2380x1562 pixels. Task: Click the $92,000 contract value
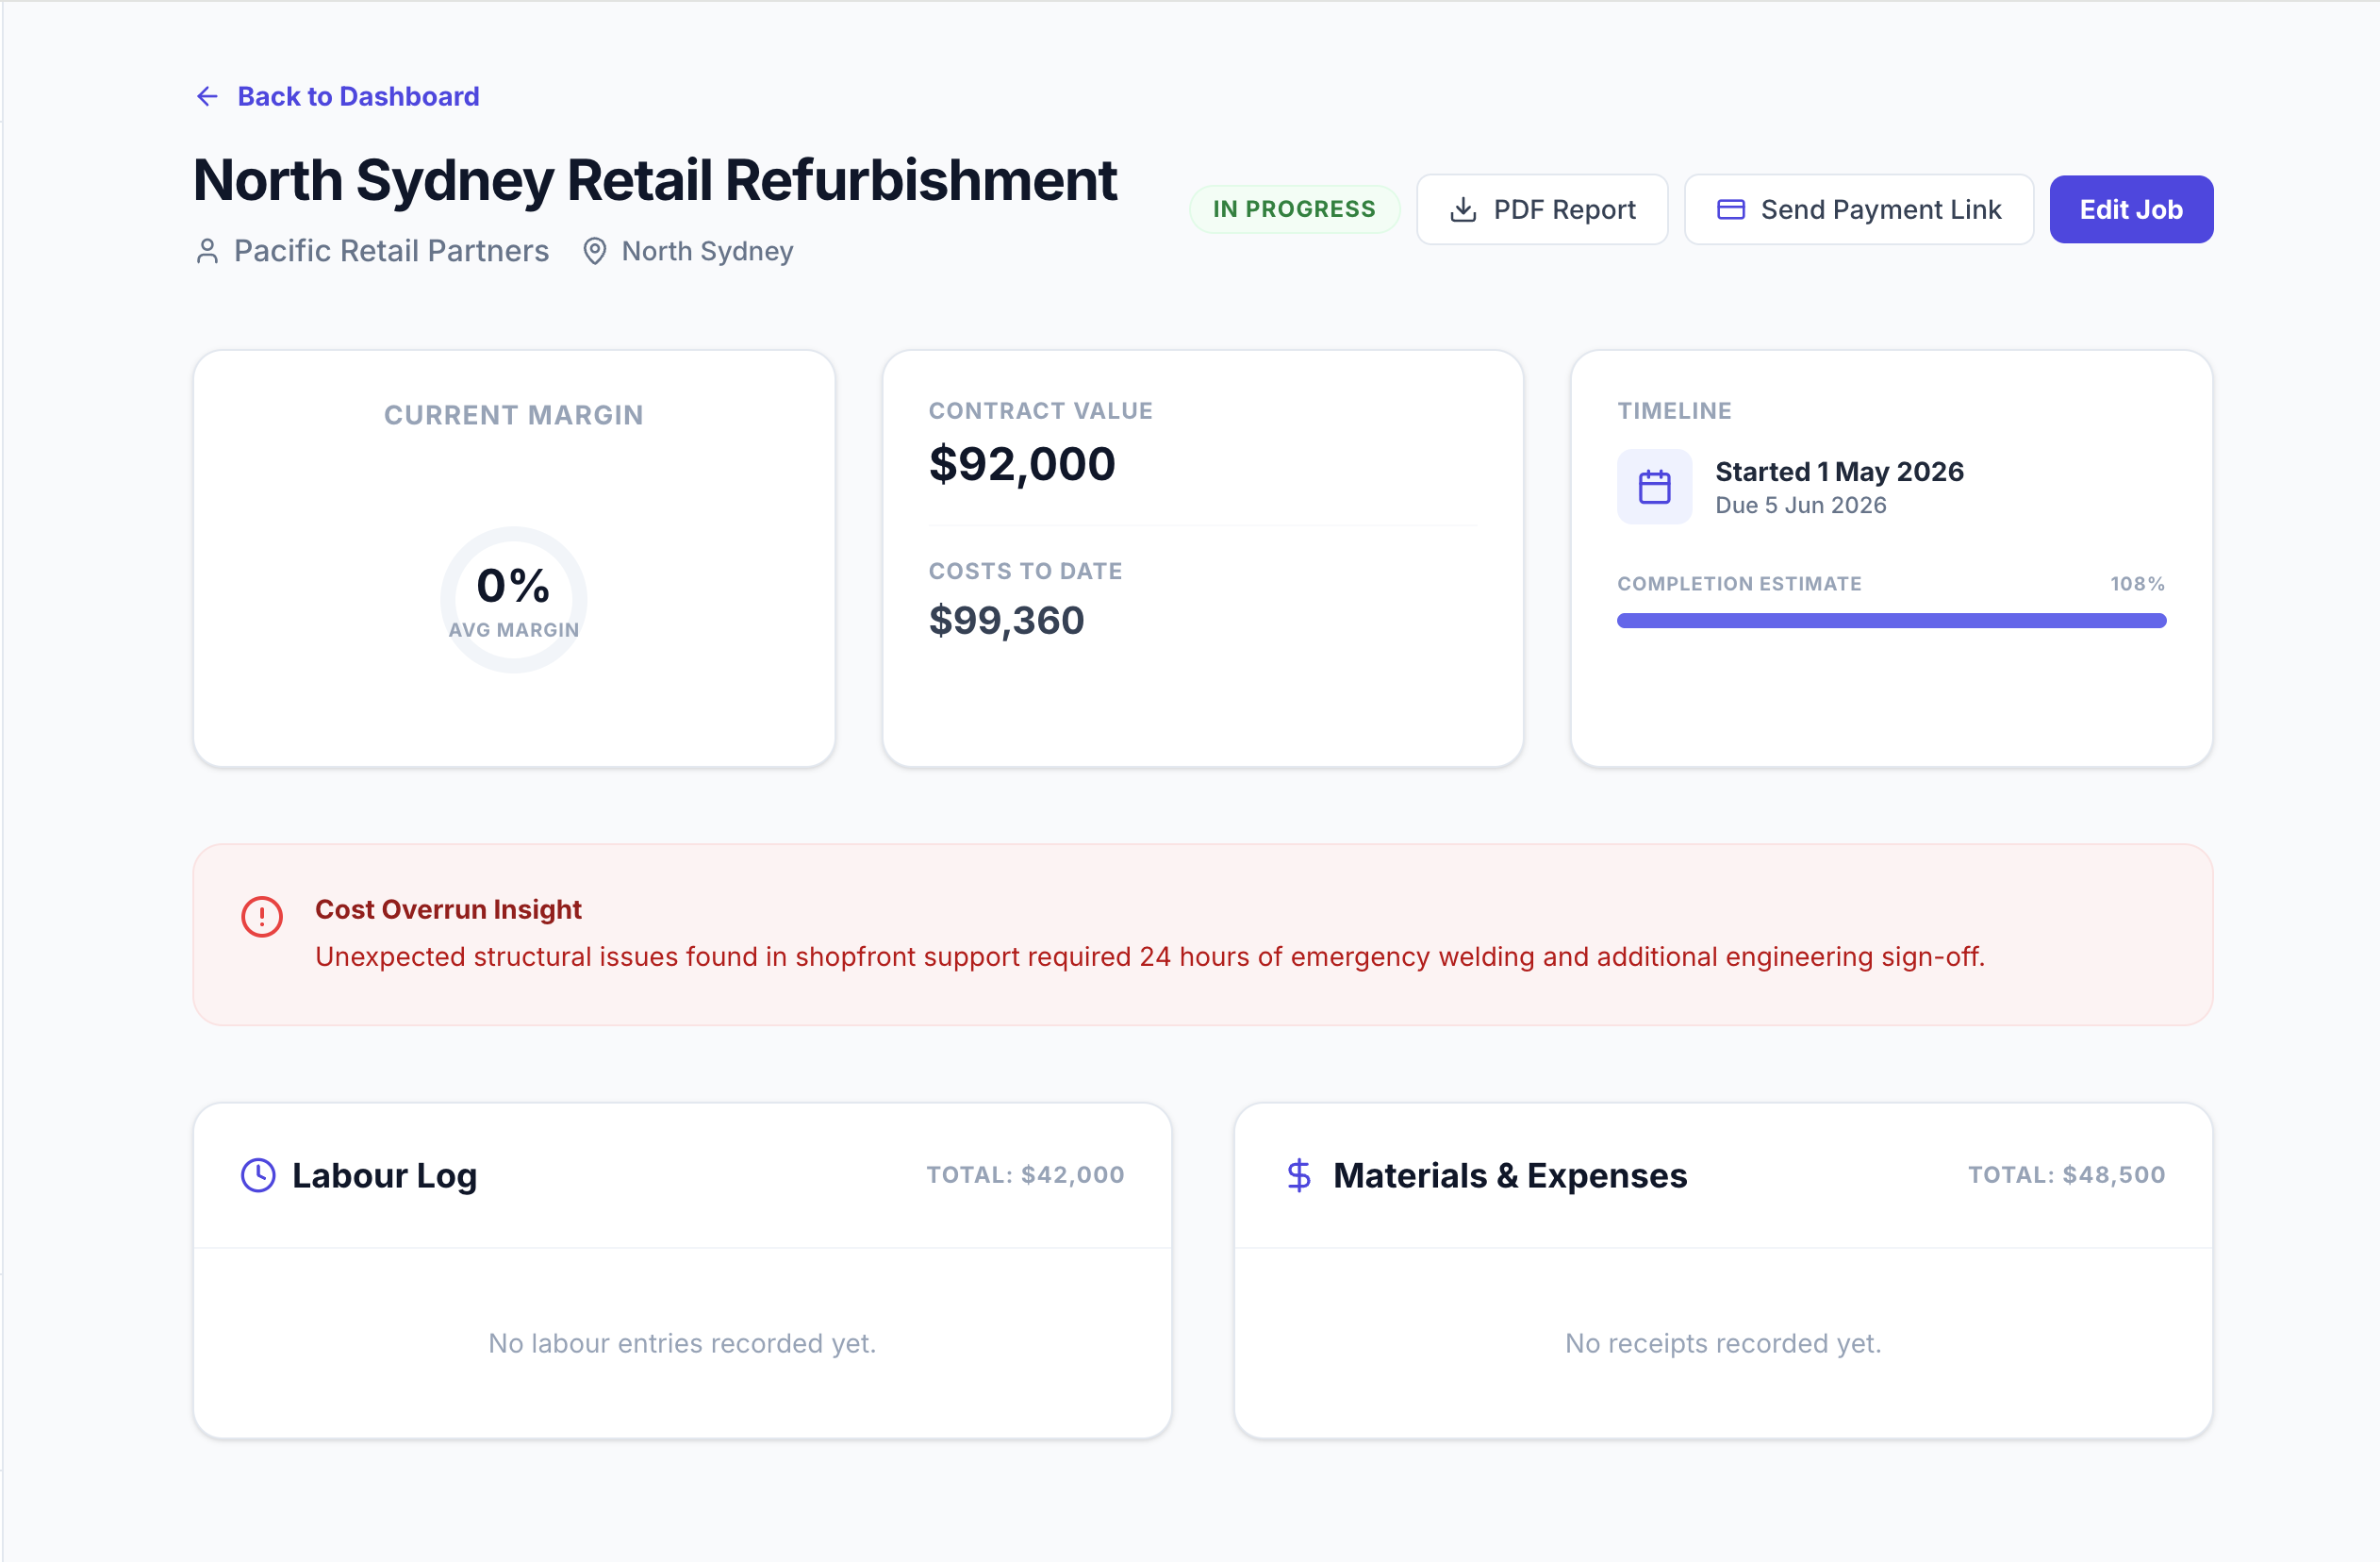click(x=1022, y=464)
